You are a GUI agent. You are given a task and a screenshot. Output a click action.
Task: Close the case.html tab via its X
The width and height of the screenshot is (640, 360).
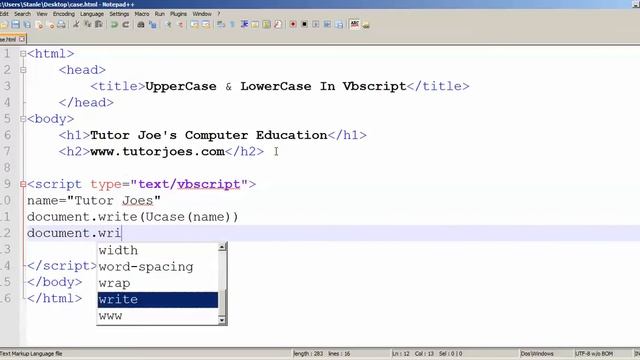click(x=22, y=39)
